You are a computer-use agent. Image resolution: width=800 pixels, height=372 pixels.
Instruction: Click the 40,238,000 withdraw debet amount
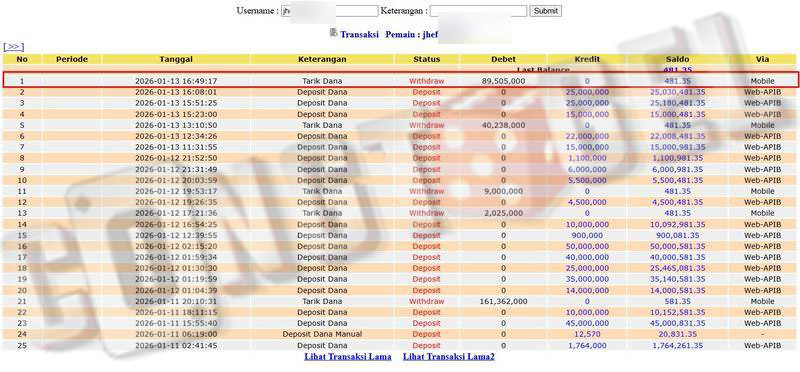[x=503, y=125]
